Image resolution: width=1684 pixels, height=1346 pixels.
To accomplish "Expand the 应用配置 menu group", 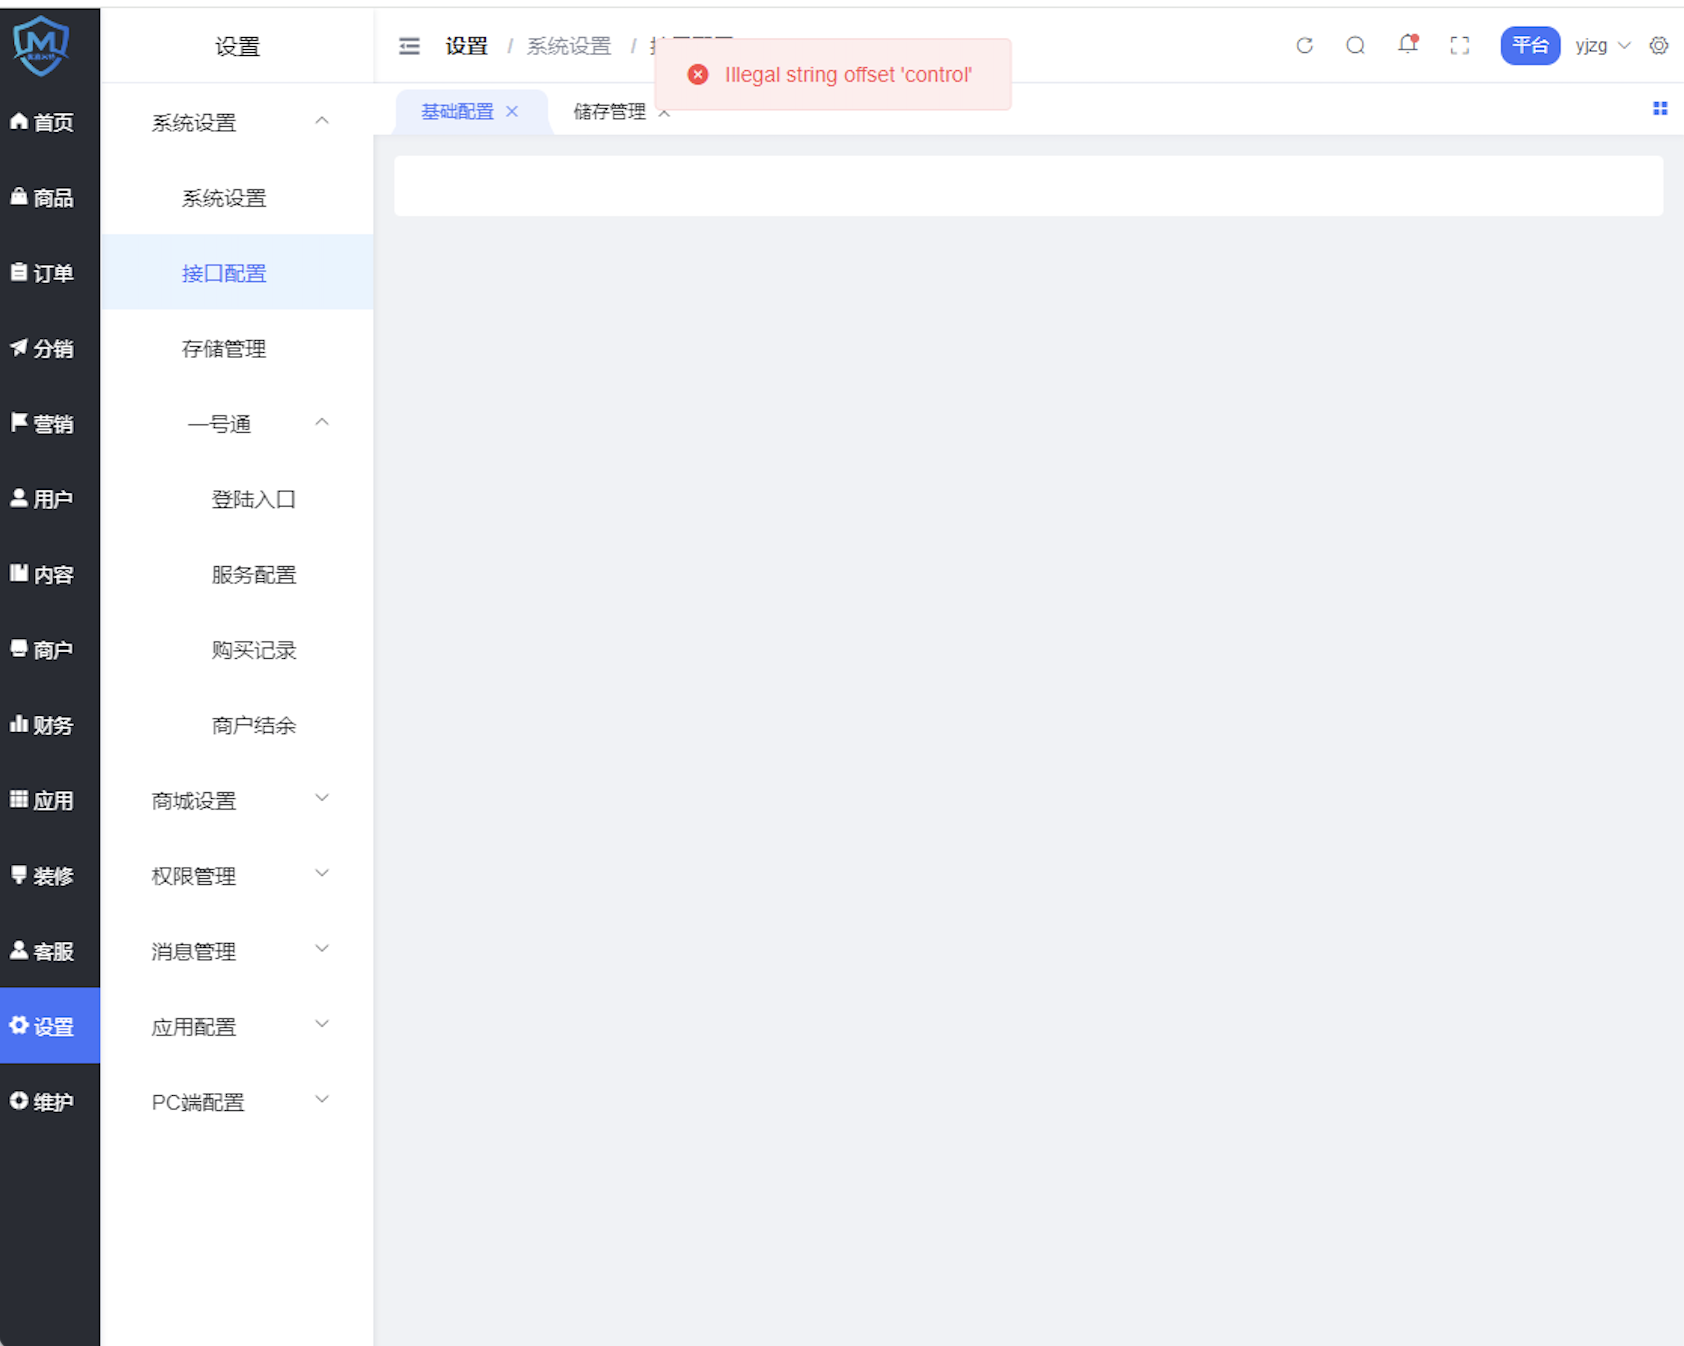I will tap(322, 1024).
